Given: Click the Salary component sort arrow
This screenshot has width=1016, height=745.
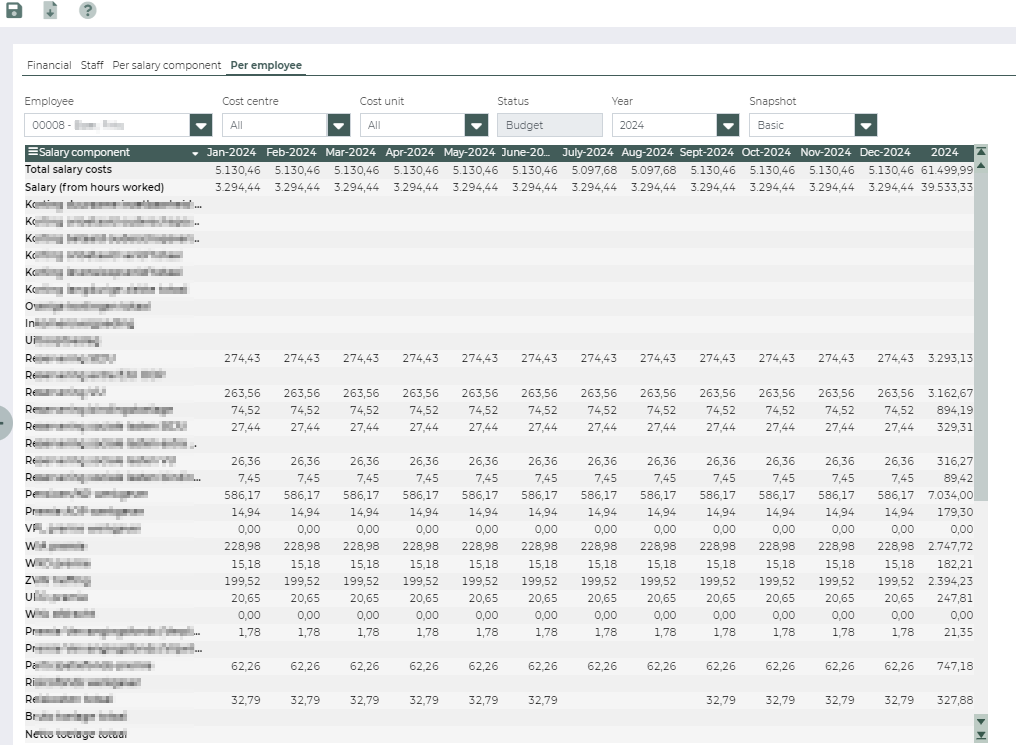Looking at the screenshot, I should coord(195,154).
